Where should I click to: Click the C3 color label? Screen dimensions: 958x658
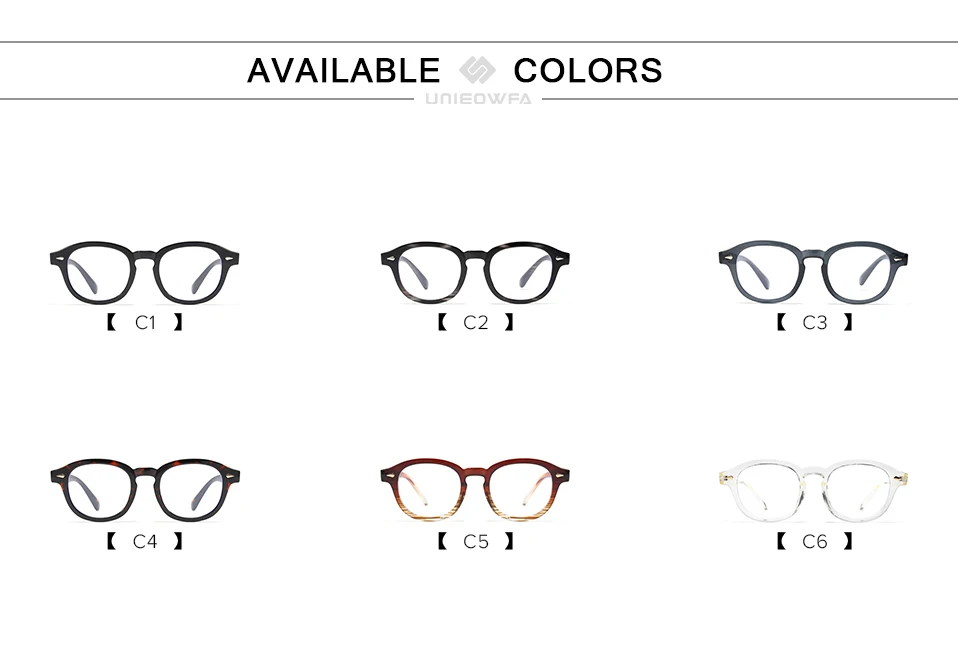click(814, 323)
